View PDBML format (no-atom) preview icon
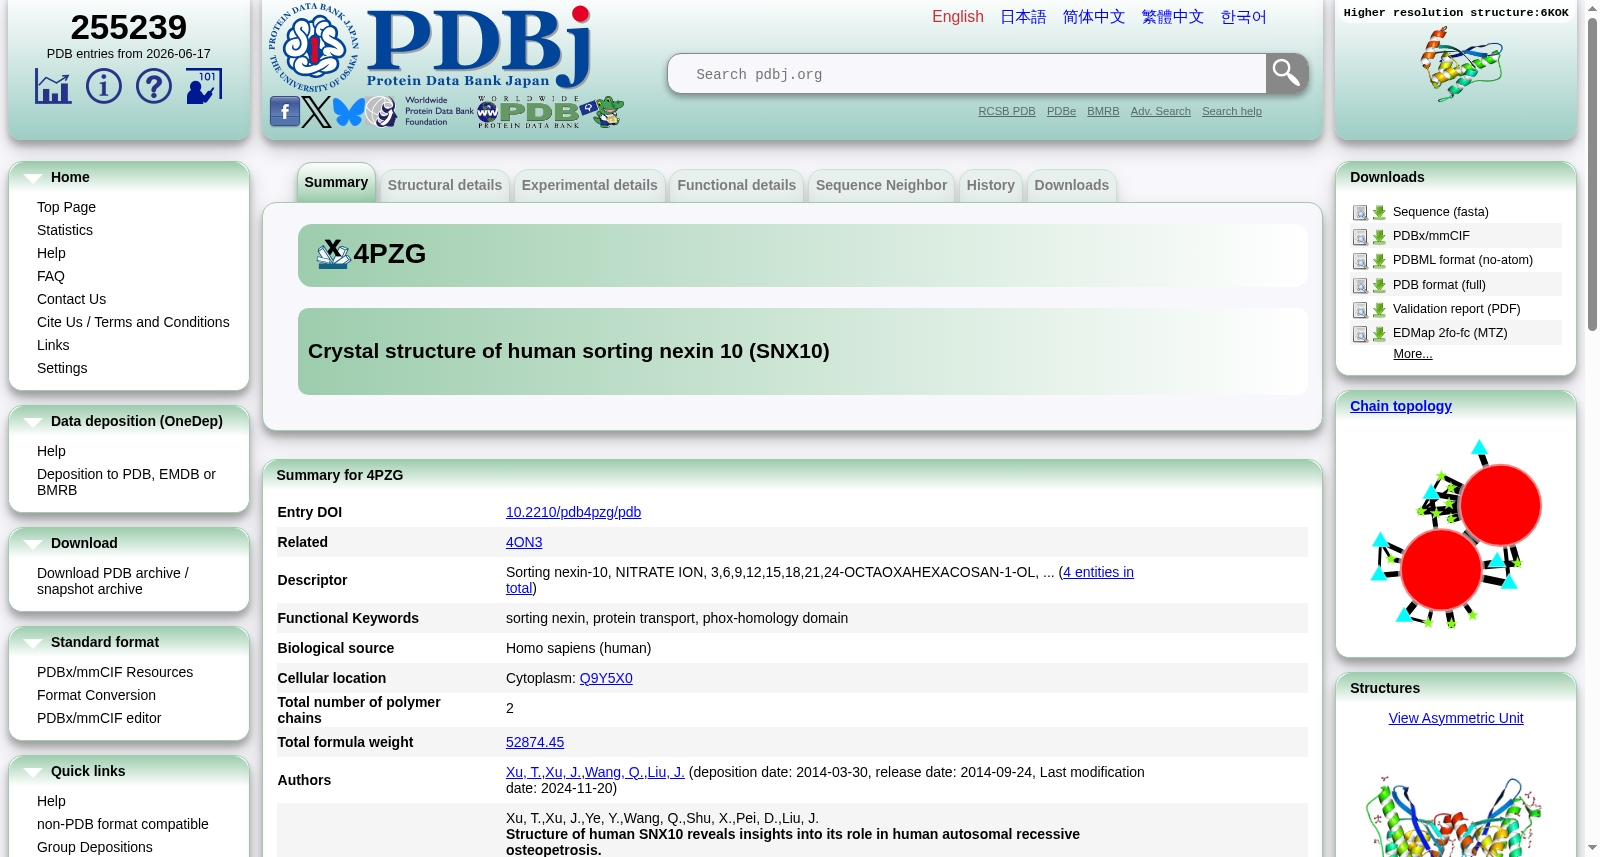 coord(1360,261)
